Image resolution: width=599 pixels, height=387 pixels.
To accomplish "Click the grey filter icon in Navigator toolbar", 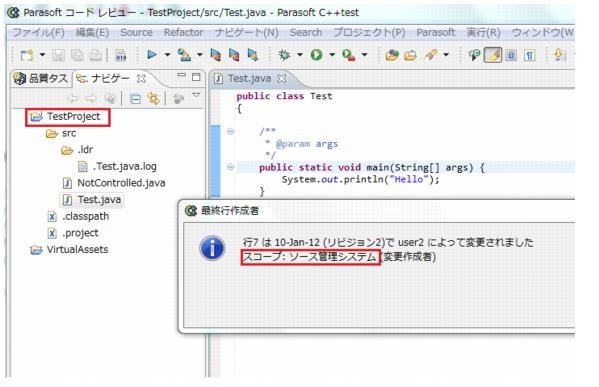I will [x=178, y=99].
